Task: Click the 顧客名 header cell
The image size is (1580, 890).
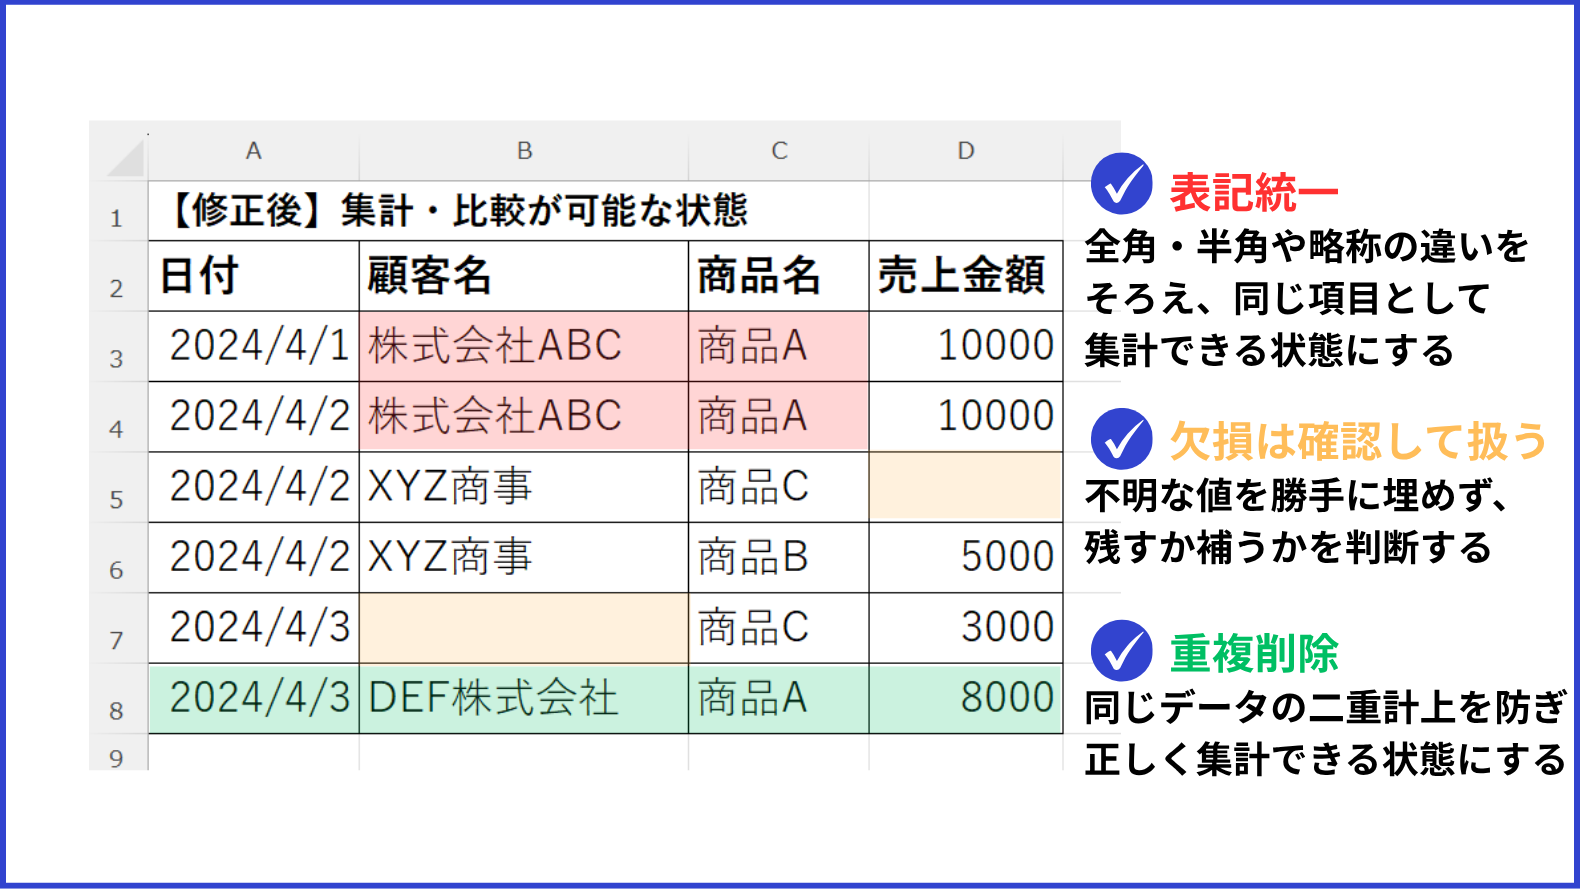Action: pos(524,276)
